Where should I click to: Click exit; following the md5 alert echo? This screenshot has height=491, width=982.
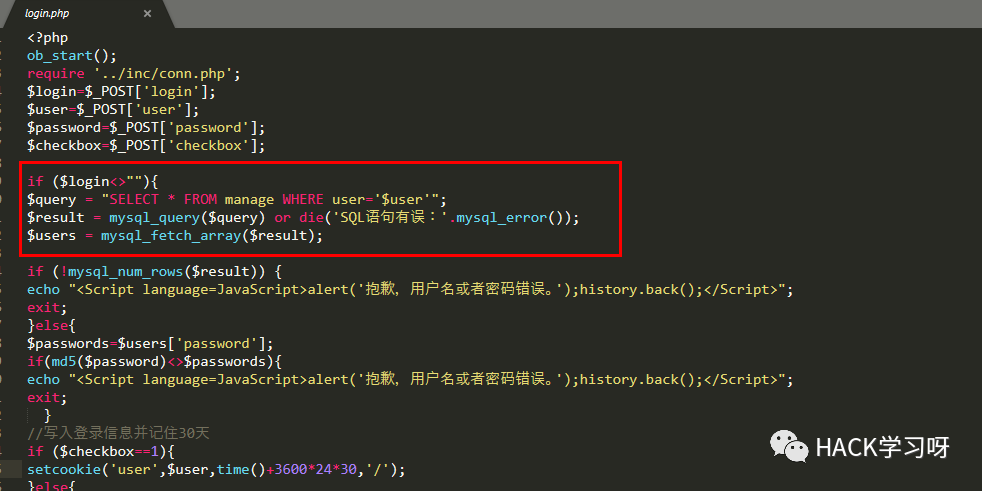pos(47,398)
